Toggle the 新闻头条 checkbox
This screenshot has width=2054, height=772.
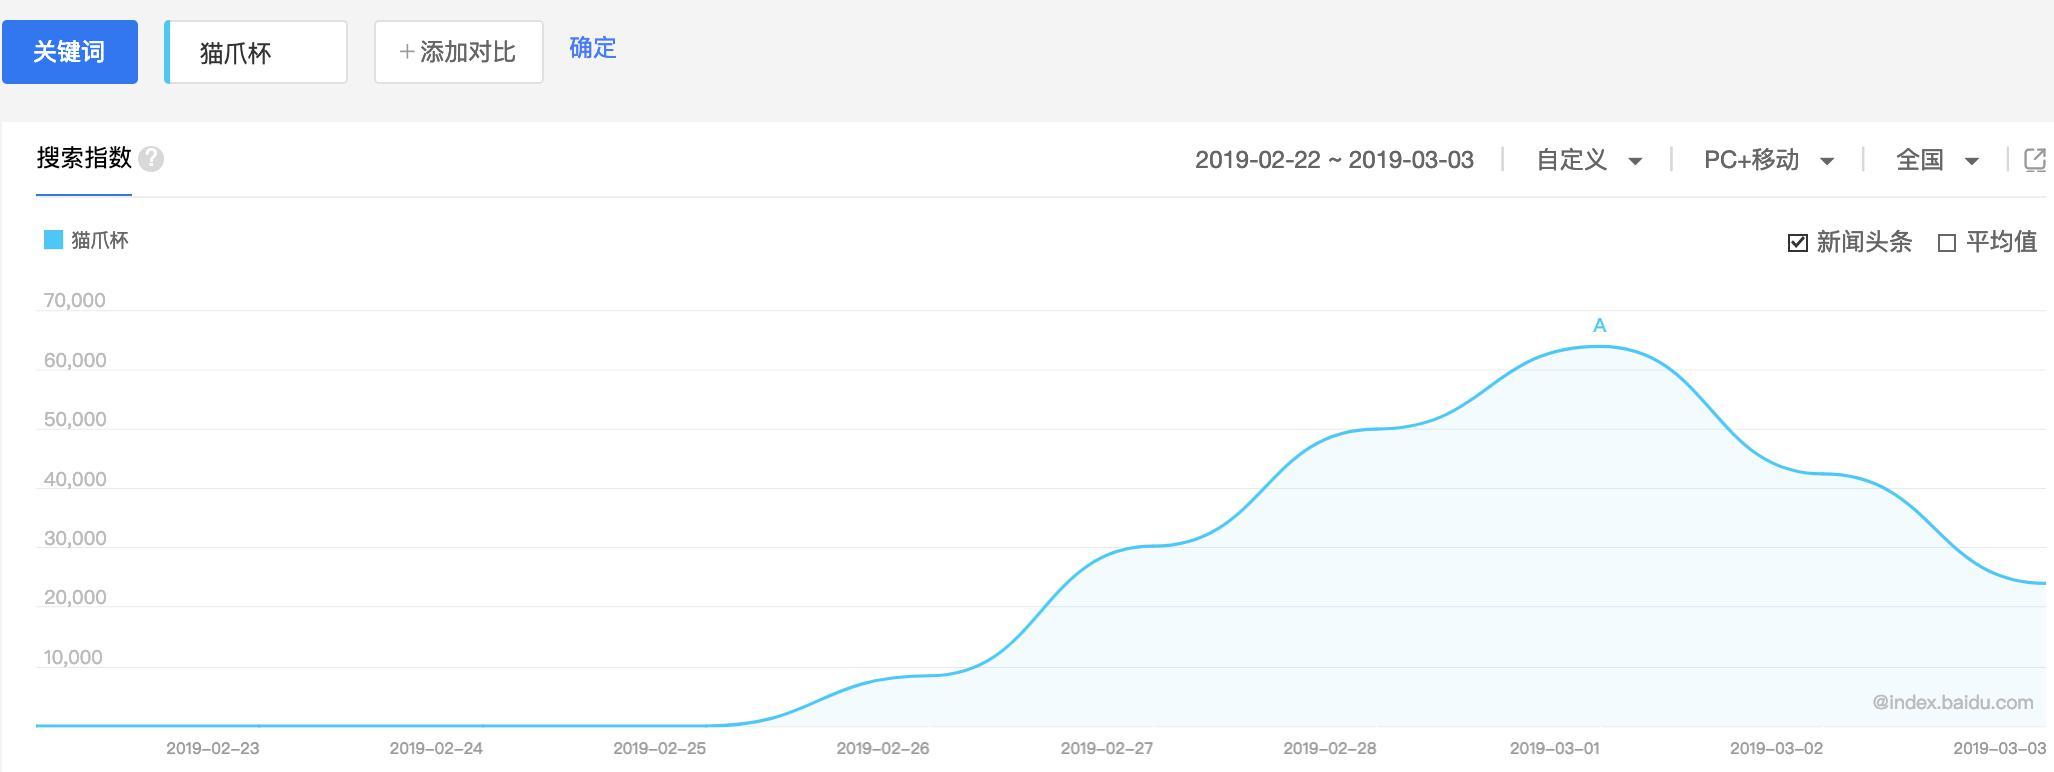pyautogui.click(x=1797, y=243)
